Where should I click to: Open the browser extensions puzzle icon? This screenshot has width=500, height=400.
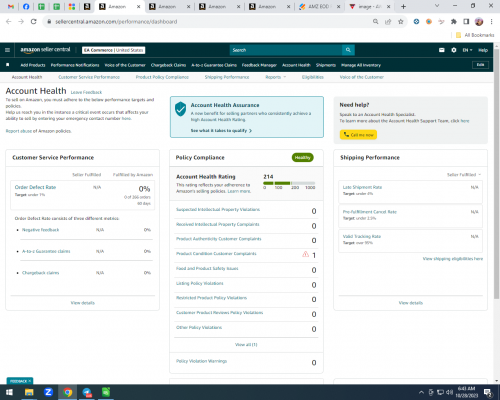[x=454, y=22]
